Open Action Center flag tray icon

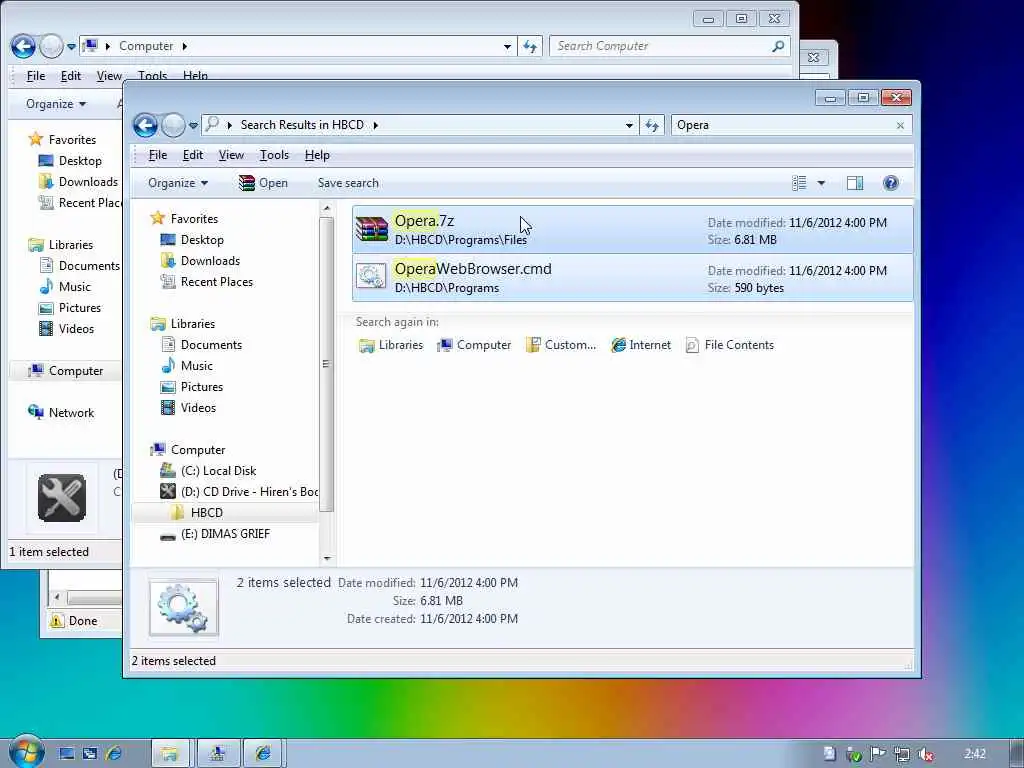(x=878, y=754)
